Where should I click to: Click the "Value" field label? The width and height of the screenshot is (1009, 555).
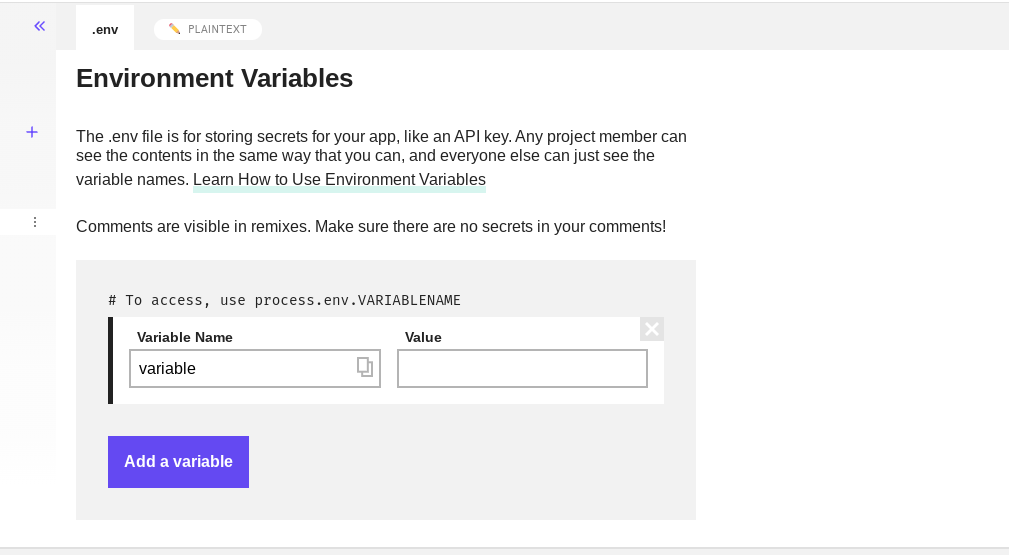point(423,337)
